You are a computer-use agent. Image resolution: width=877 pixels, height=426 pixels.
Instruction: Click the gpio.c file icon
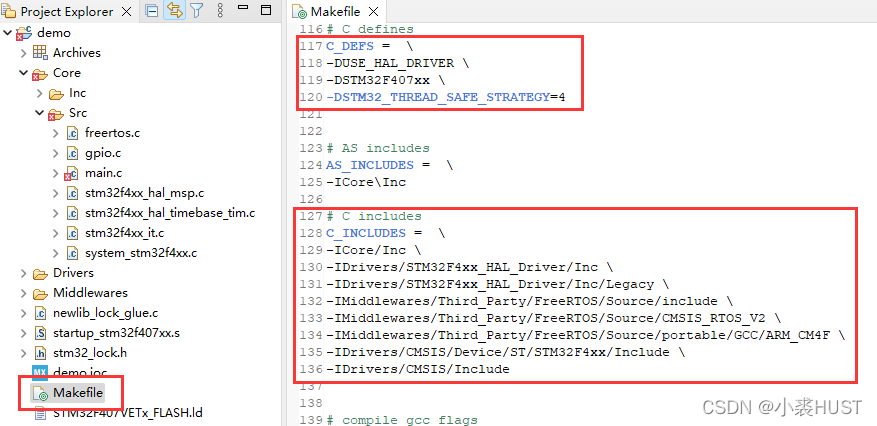(x=72, y=153)
